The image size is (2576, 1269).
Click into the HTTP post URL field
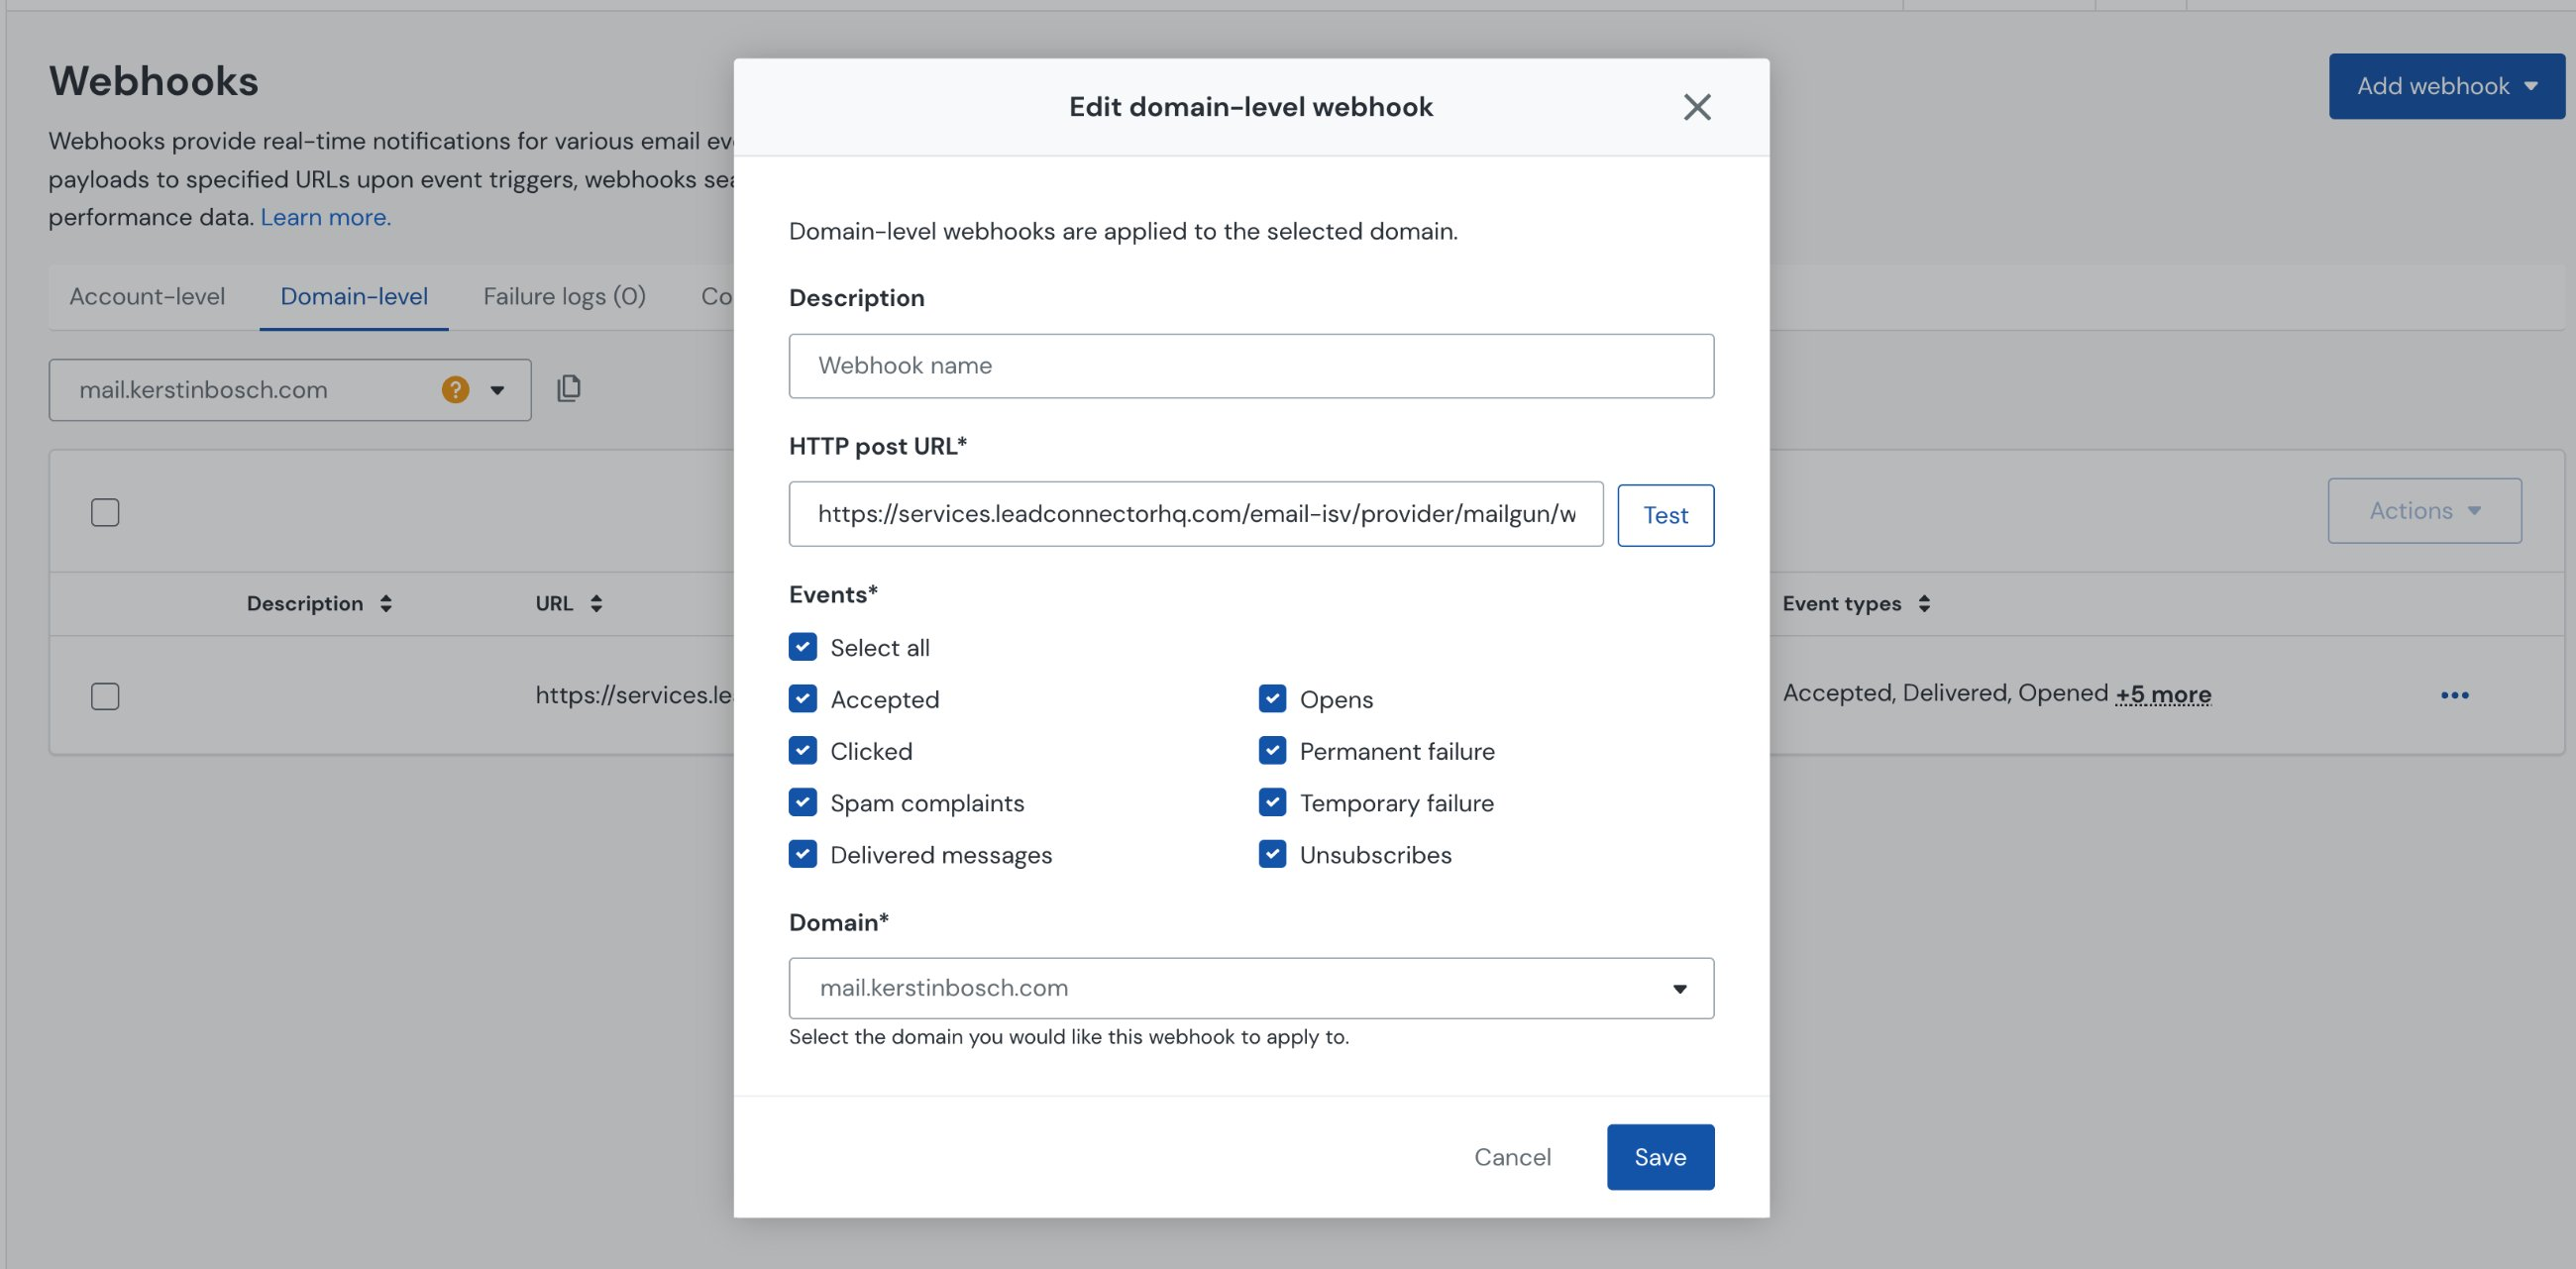1196,514
